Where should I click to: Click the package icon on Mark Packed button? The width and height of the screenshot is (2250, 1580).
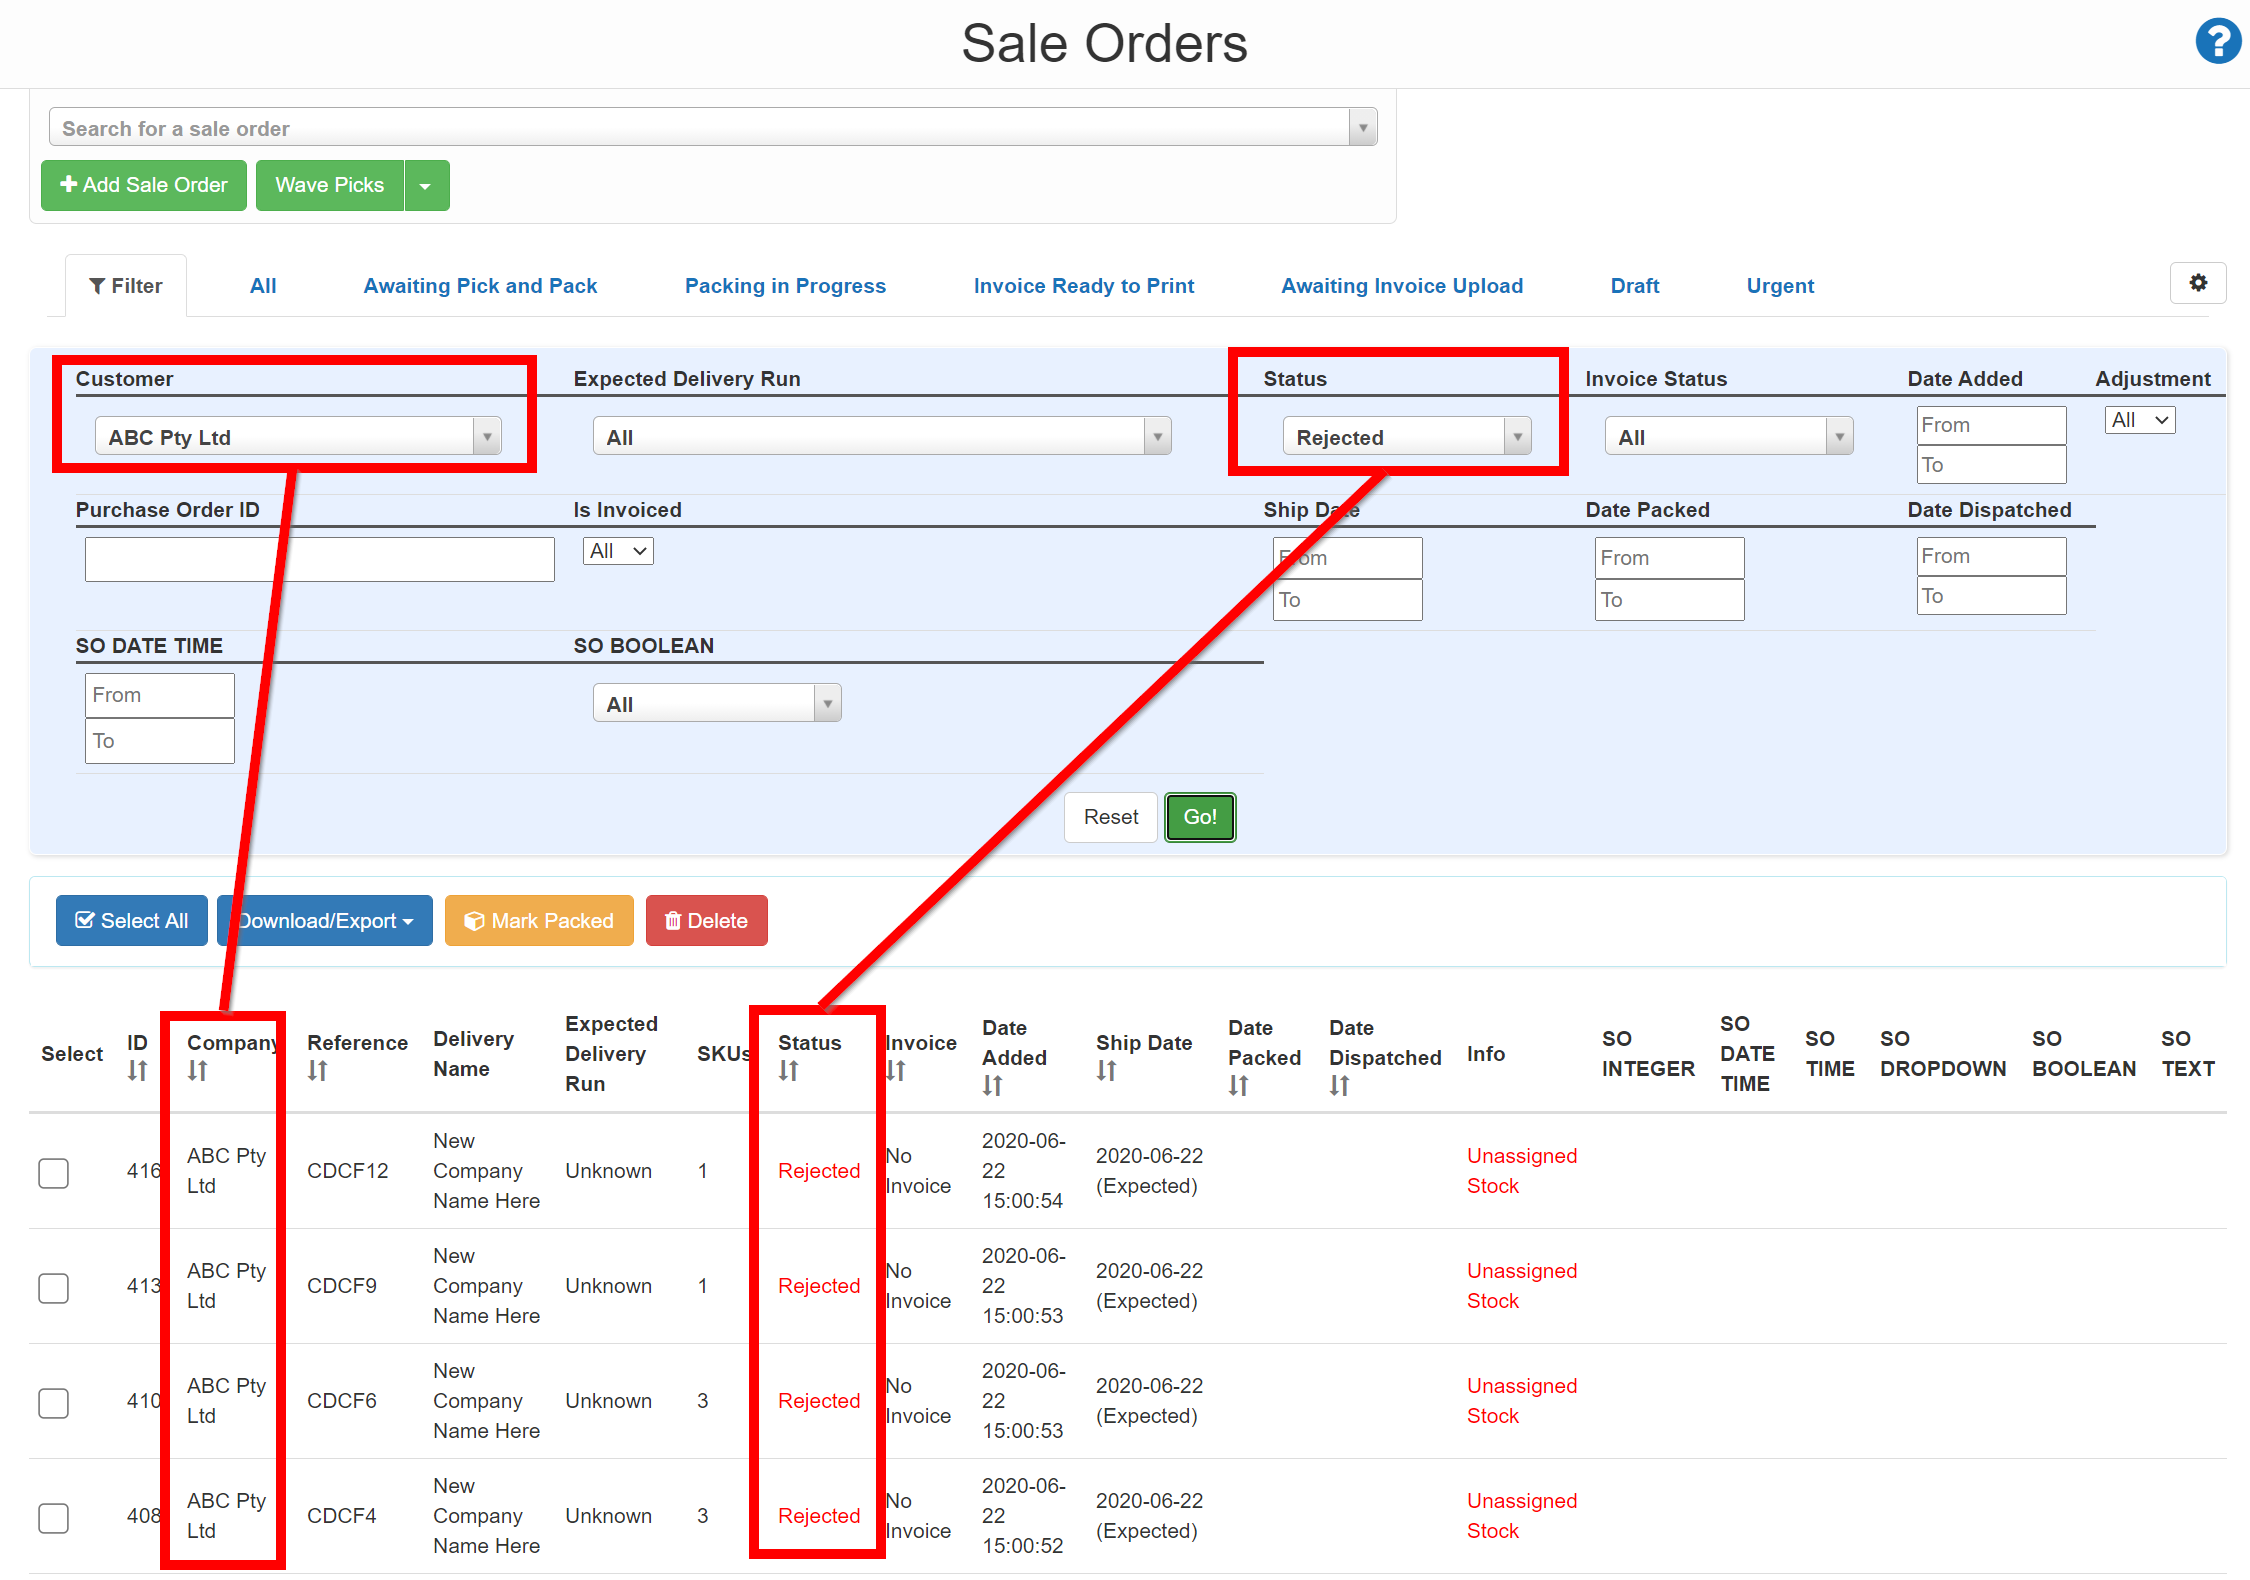tap(476, 920)
